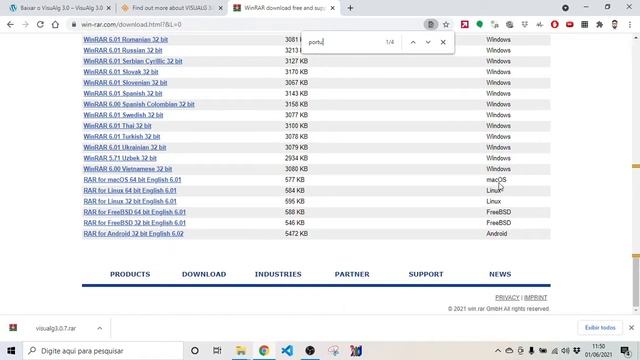Click the red arrow extension icon

(x=464, y=24)
